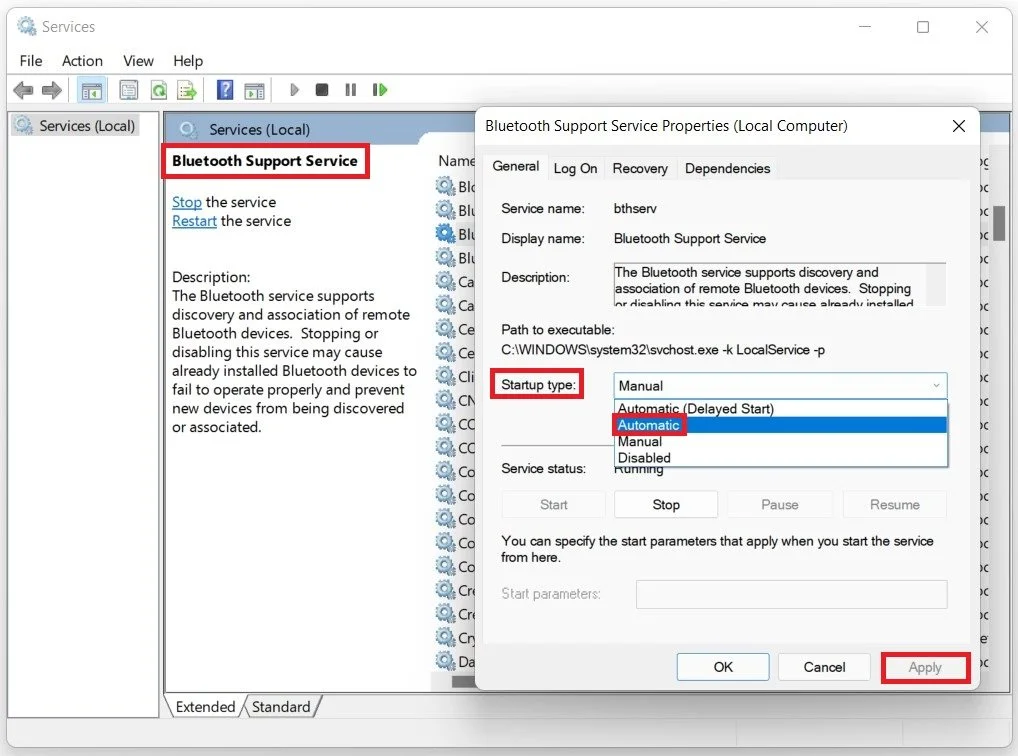Click the Apply button
The height and width of the screenshot is (756, 1018).
925,667
